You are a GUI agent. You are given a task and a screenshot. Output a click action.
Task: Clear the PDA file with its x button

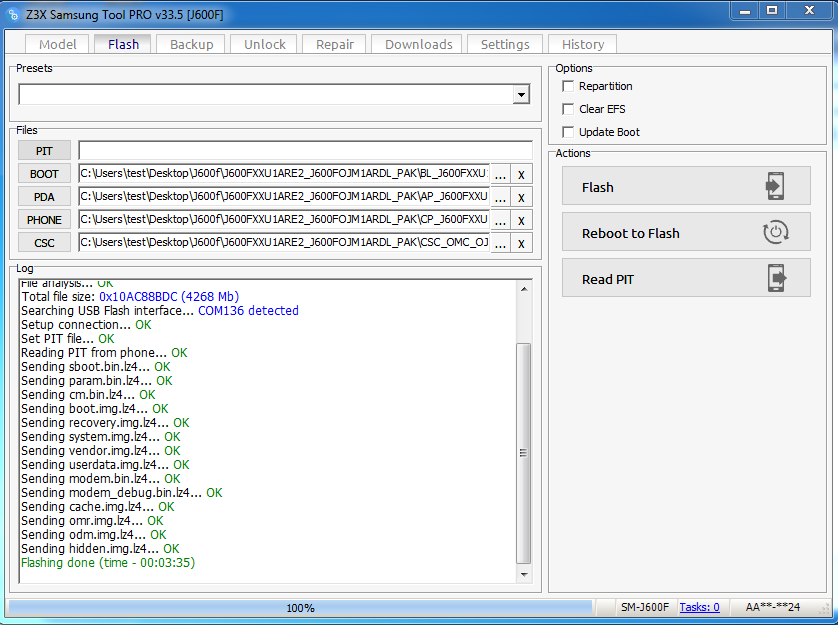[521, 197]
